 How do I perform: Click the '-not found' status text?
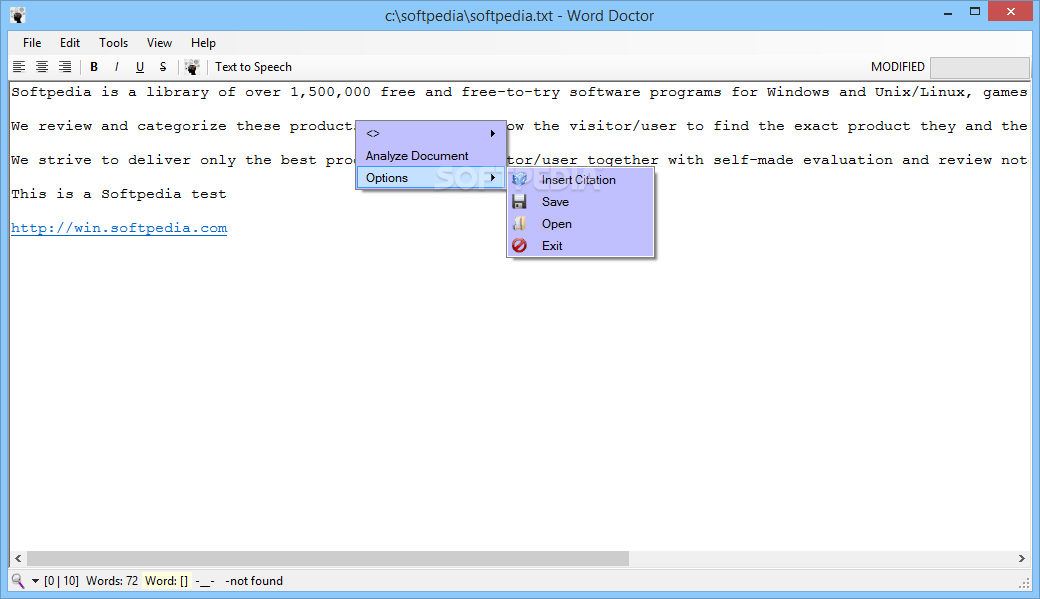tap(254, 581)
